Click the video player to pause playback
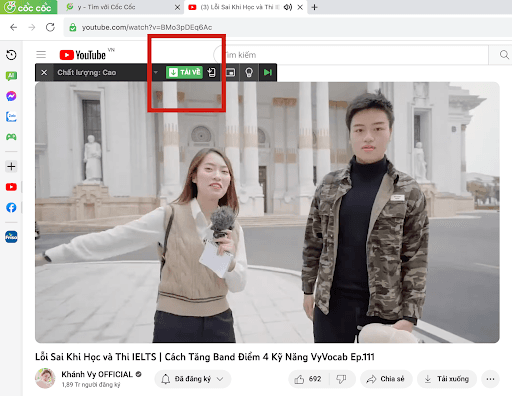512x396 pixels. click(x=267, y=212)
